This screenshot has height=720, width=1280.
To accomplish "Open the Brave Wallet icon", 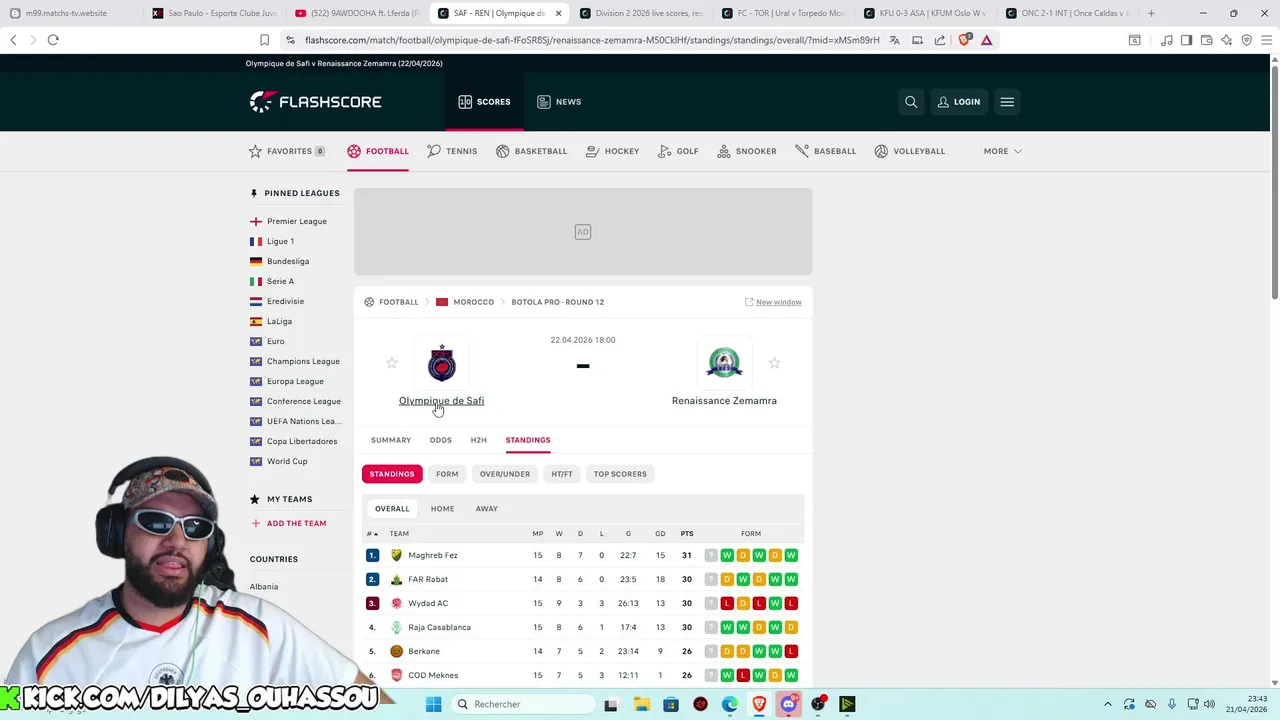I will 1206,40.
